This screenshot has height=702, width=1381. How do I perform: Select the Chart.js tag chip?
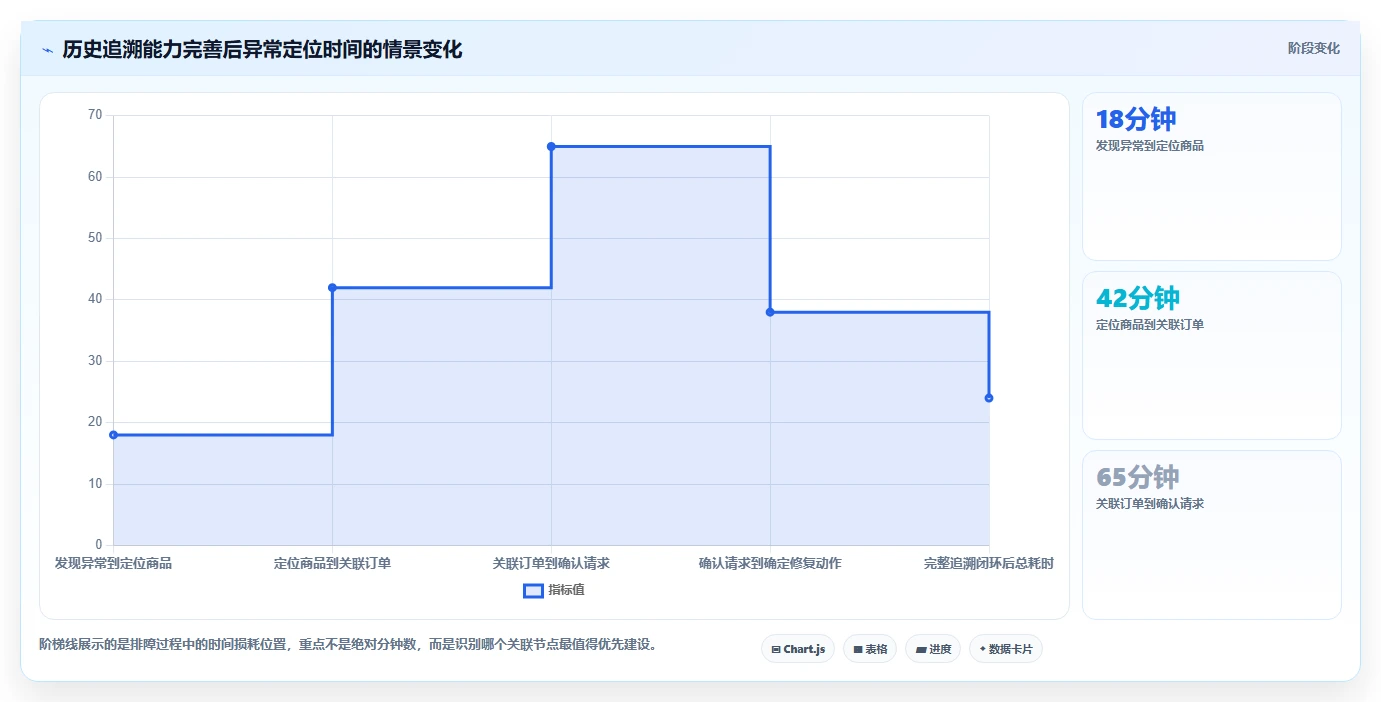click(x=798, y=649)
